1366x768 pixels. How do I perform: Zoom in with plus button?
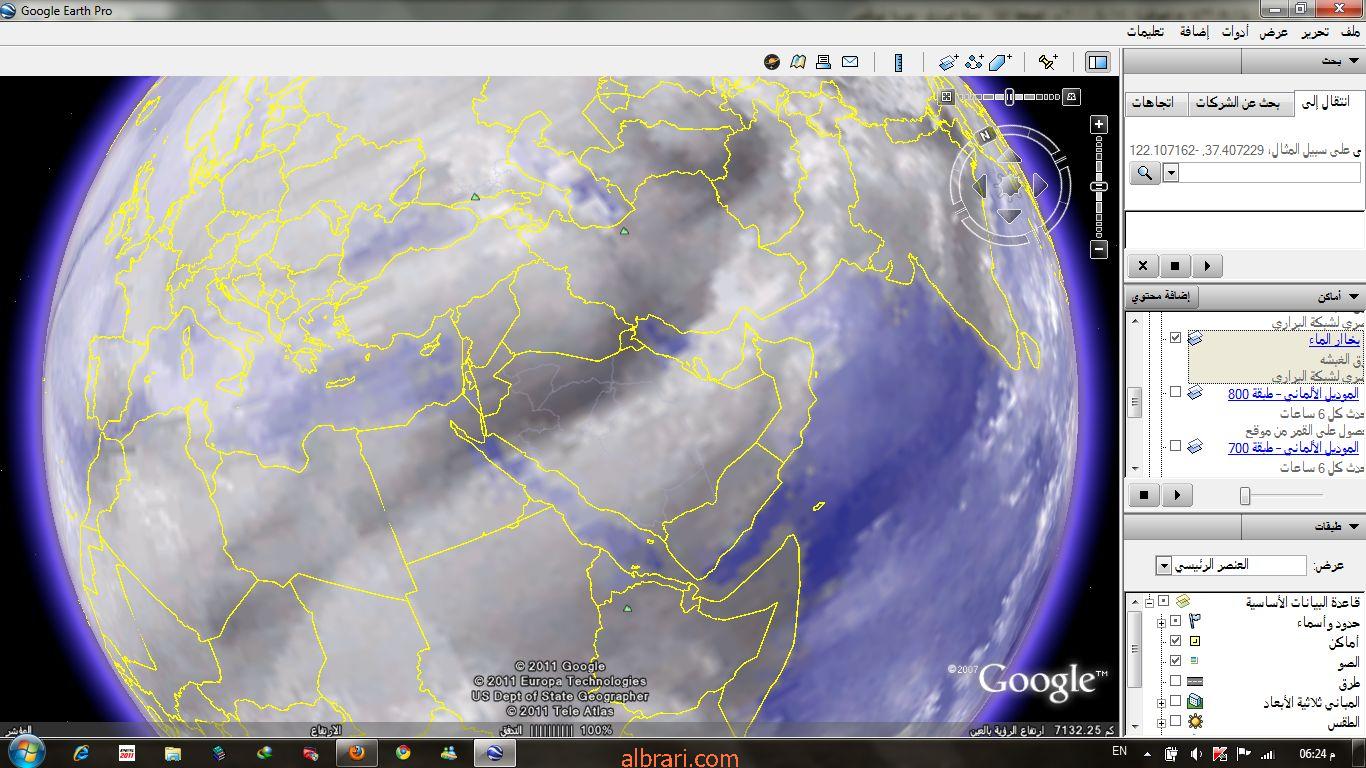point(1099,125)
